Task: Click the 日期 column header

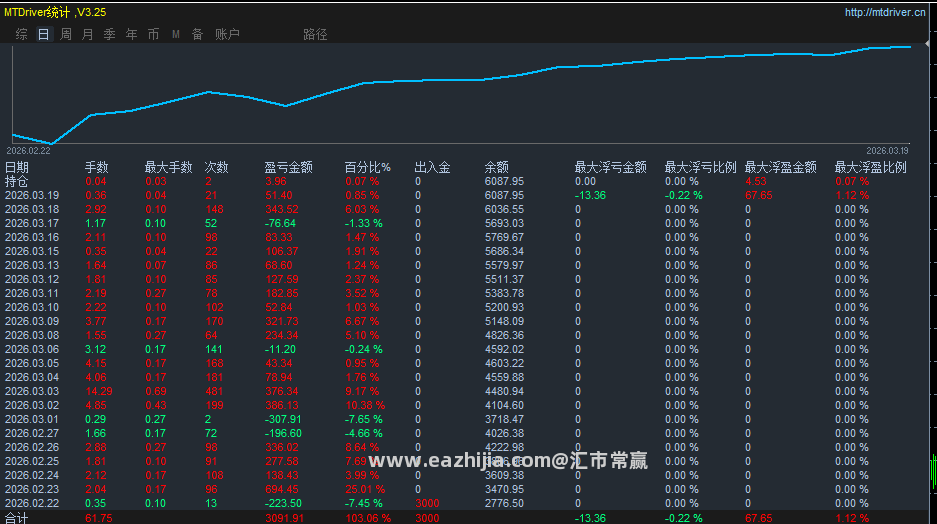Action: click(17, 167)
